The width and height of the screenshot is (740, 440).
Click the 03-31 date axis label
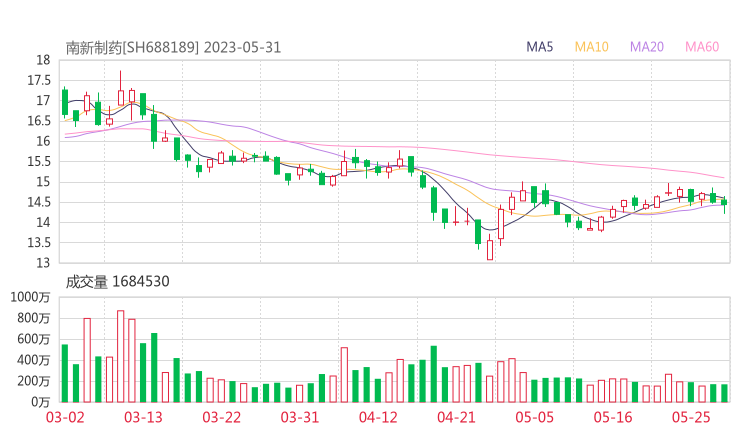click(300, 417)
